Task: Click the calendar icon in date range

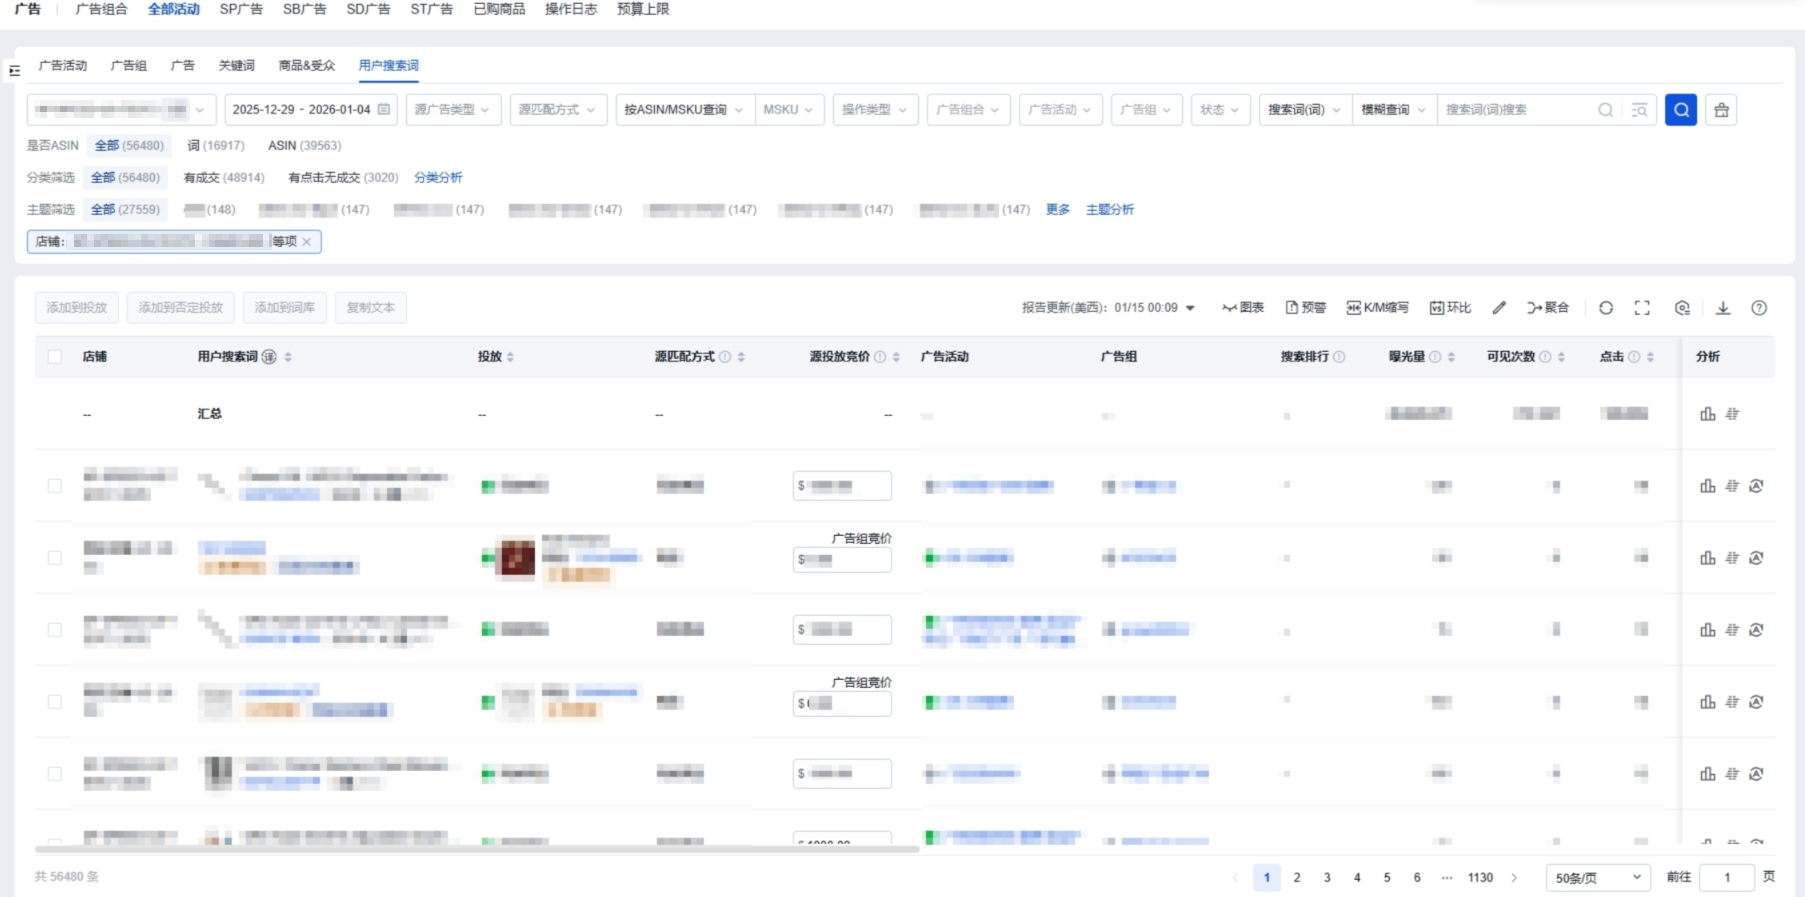Action: [384, 110]
